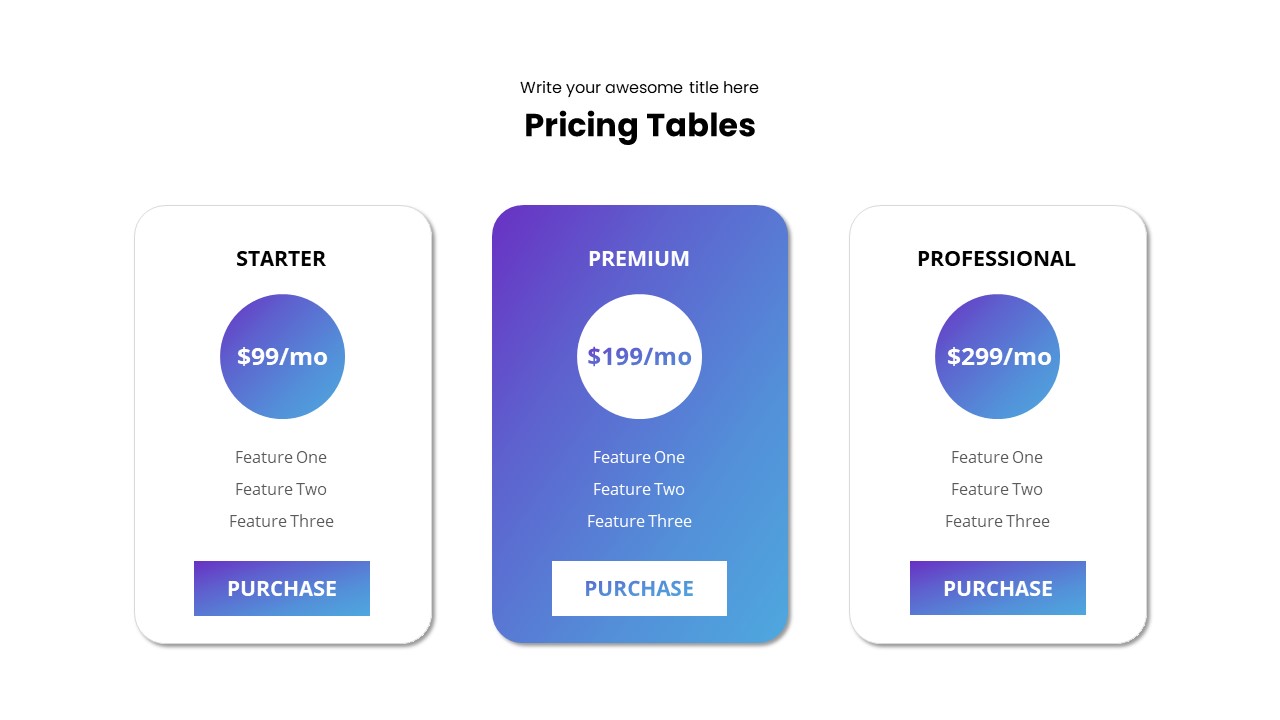
Task: Choose Feature Three in the Premium card
Action: point(639,521)
